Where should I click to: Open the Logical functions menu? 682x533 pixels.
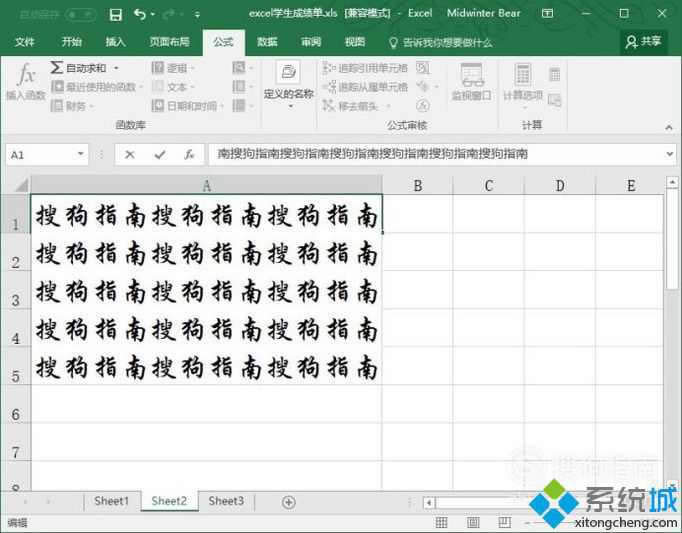click(174, 68)
